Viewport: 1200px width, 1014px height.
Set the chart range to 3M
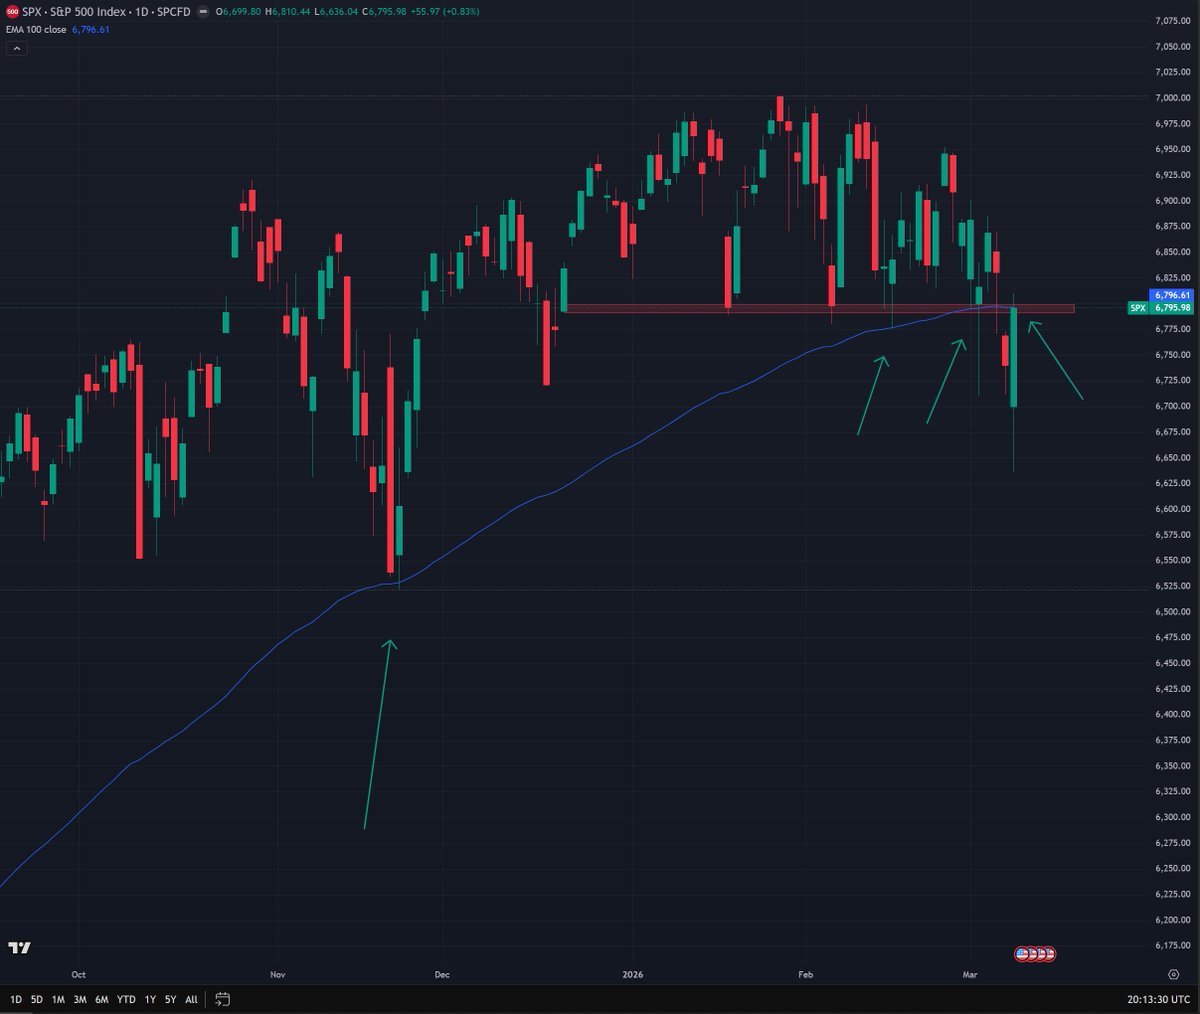click(x=80, y=999)
